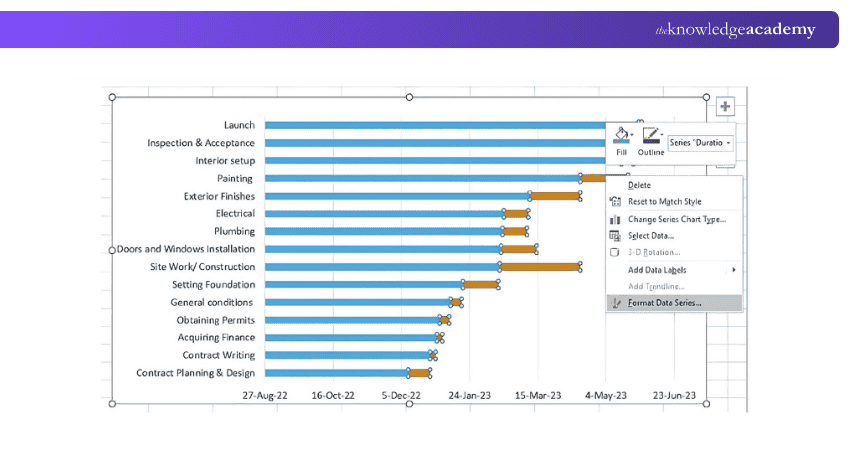Image resolution: width=850 pixels, height=450 pixels.
Task: Click the Outline pen icon
Action: tap(651, 135)
